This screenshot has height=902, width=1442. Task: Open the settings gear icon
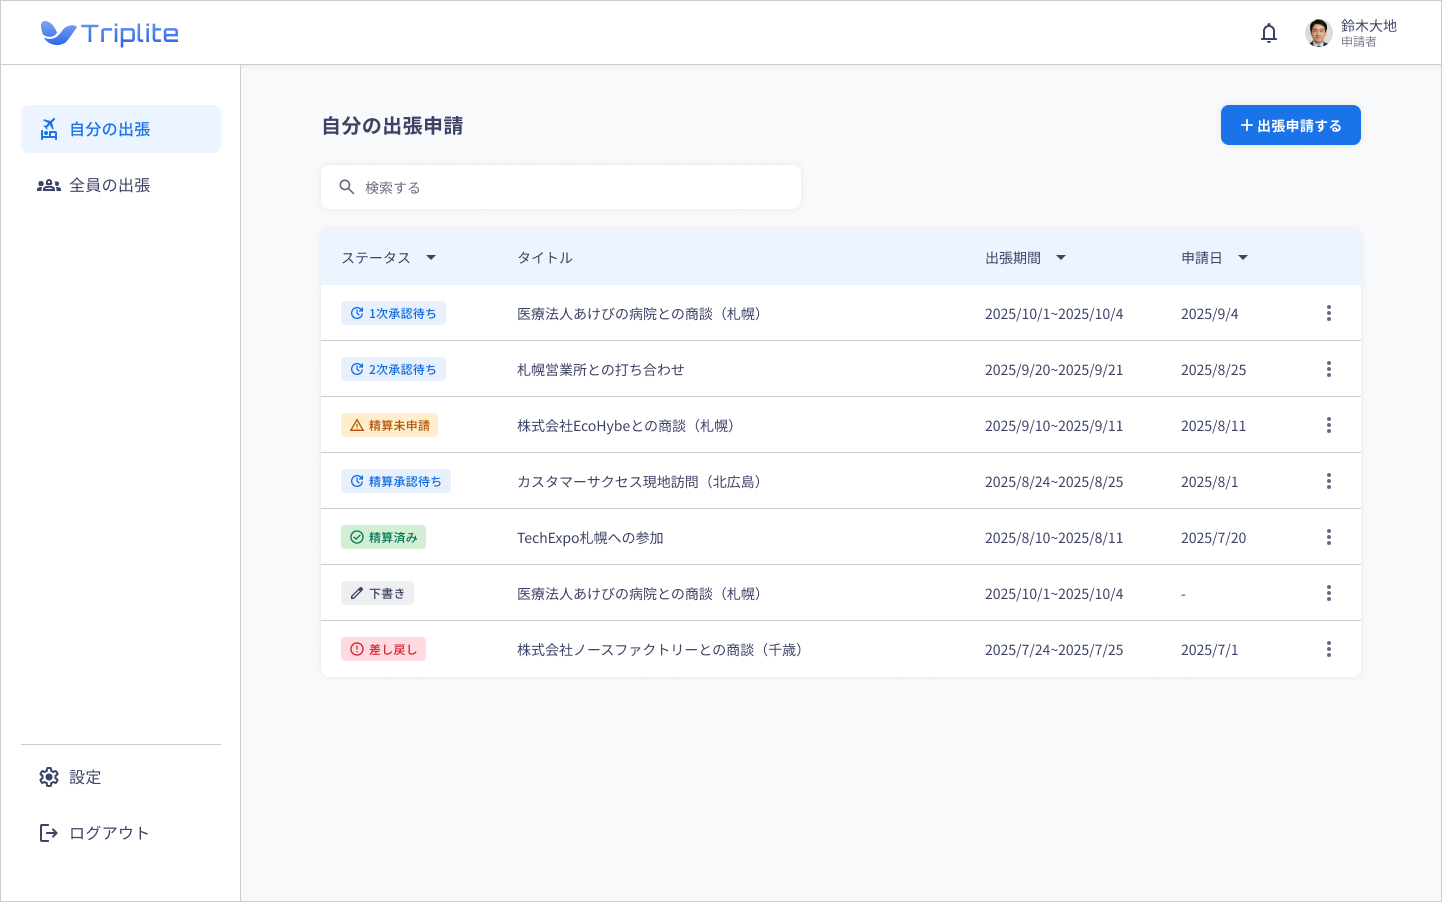click(49, 777)
